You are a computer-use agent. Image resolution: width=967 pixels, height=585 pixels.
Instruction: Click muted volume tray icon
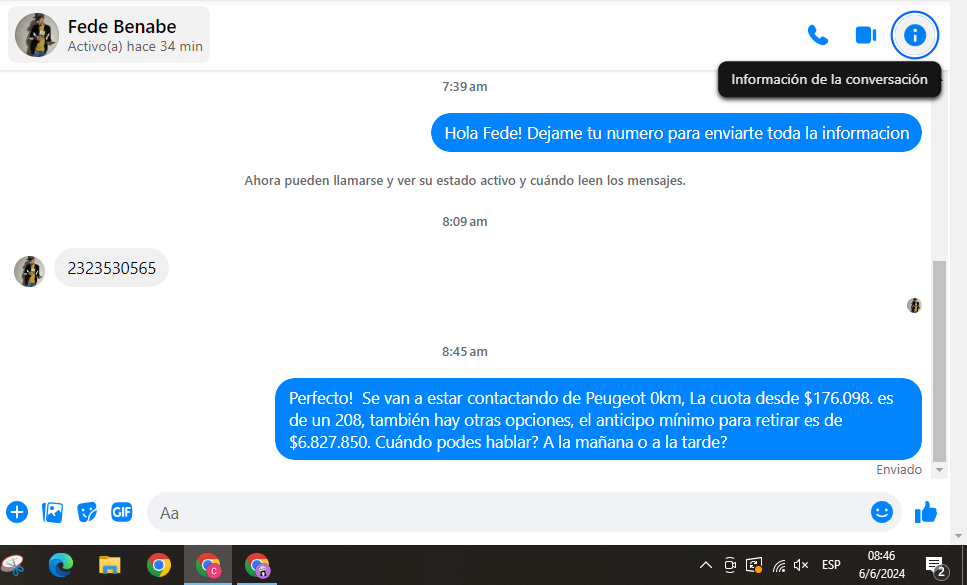point(801,565)
